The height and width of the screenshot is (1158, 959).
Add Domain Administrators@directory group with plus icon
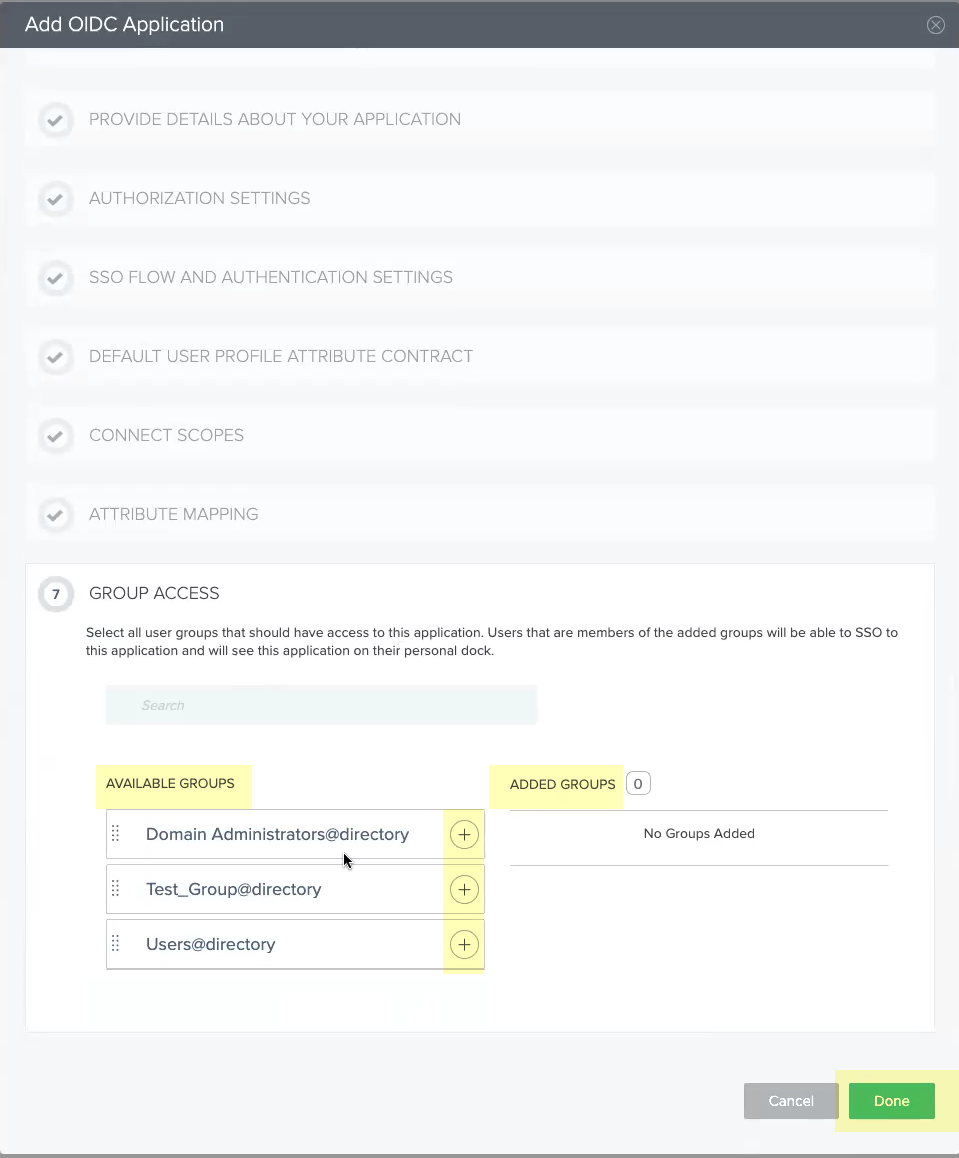click(464, 835)
